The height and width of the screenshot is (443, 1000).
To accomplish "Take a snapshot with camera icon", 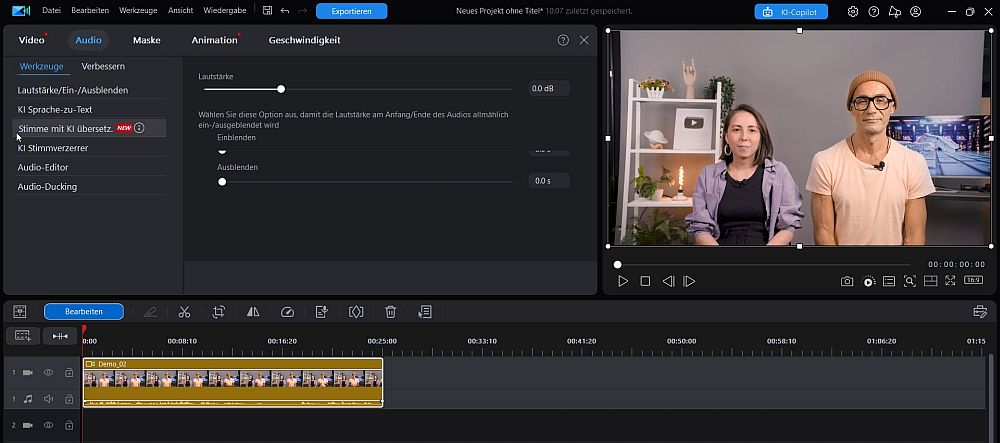I will (847, 281).
